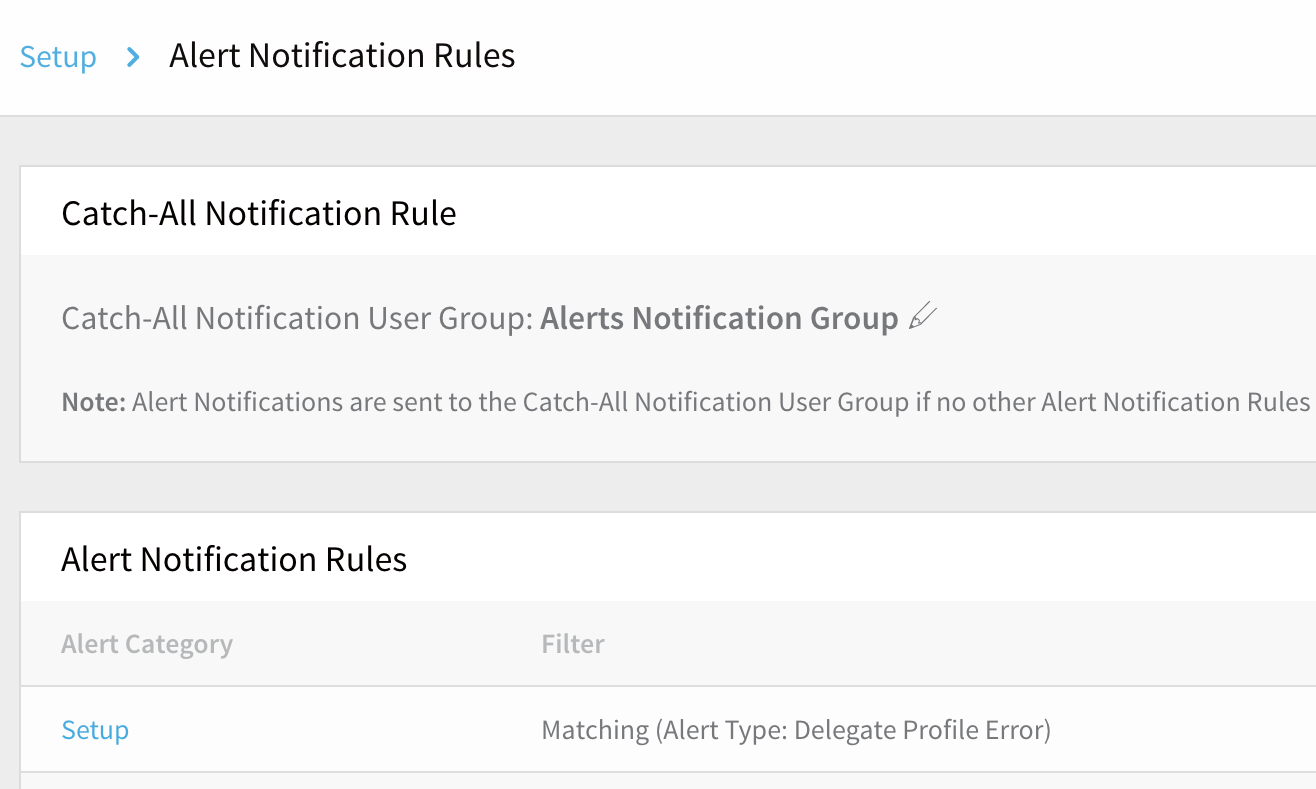Edit the Catch-All user group with pencil icon
The height and width of the screenshot is (789, 1316).
pyautogui.click(x=923, y=318)
